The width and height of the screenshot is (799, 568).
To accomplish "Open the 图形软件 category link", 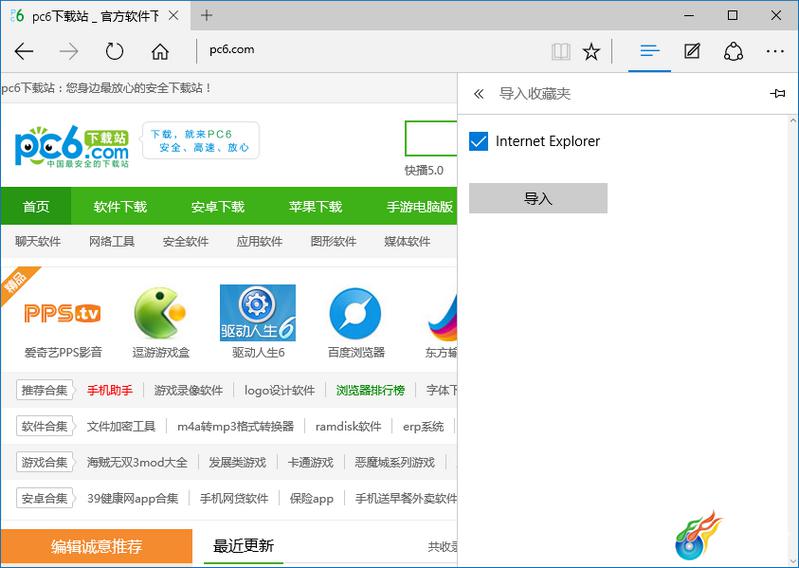I will (333, 241).
